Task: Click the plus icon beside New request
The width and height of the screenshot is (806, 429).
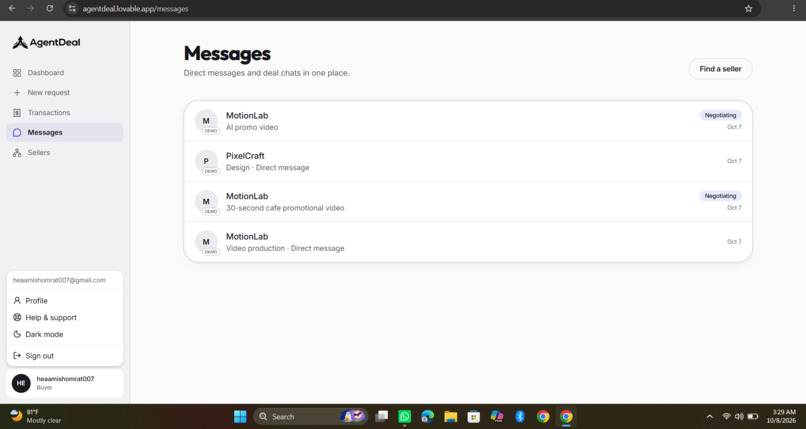Action: pos(17,92)
